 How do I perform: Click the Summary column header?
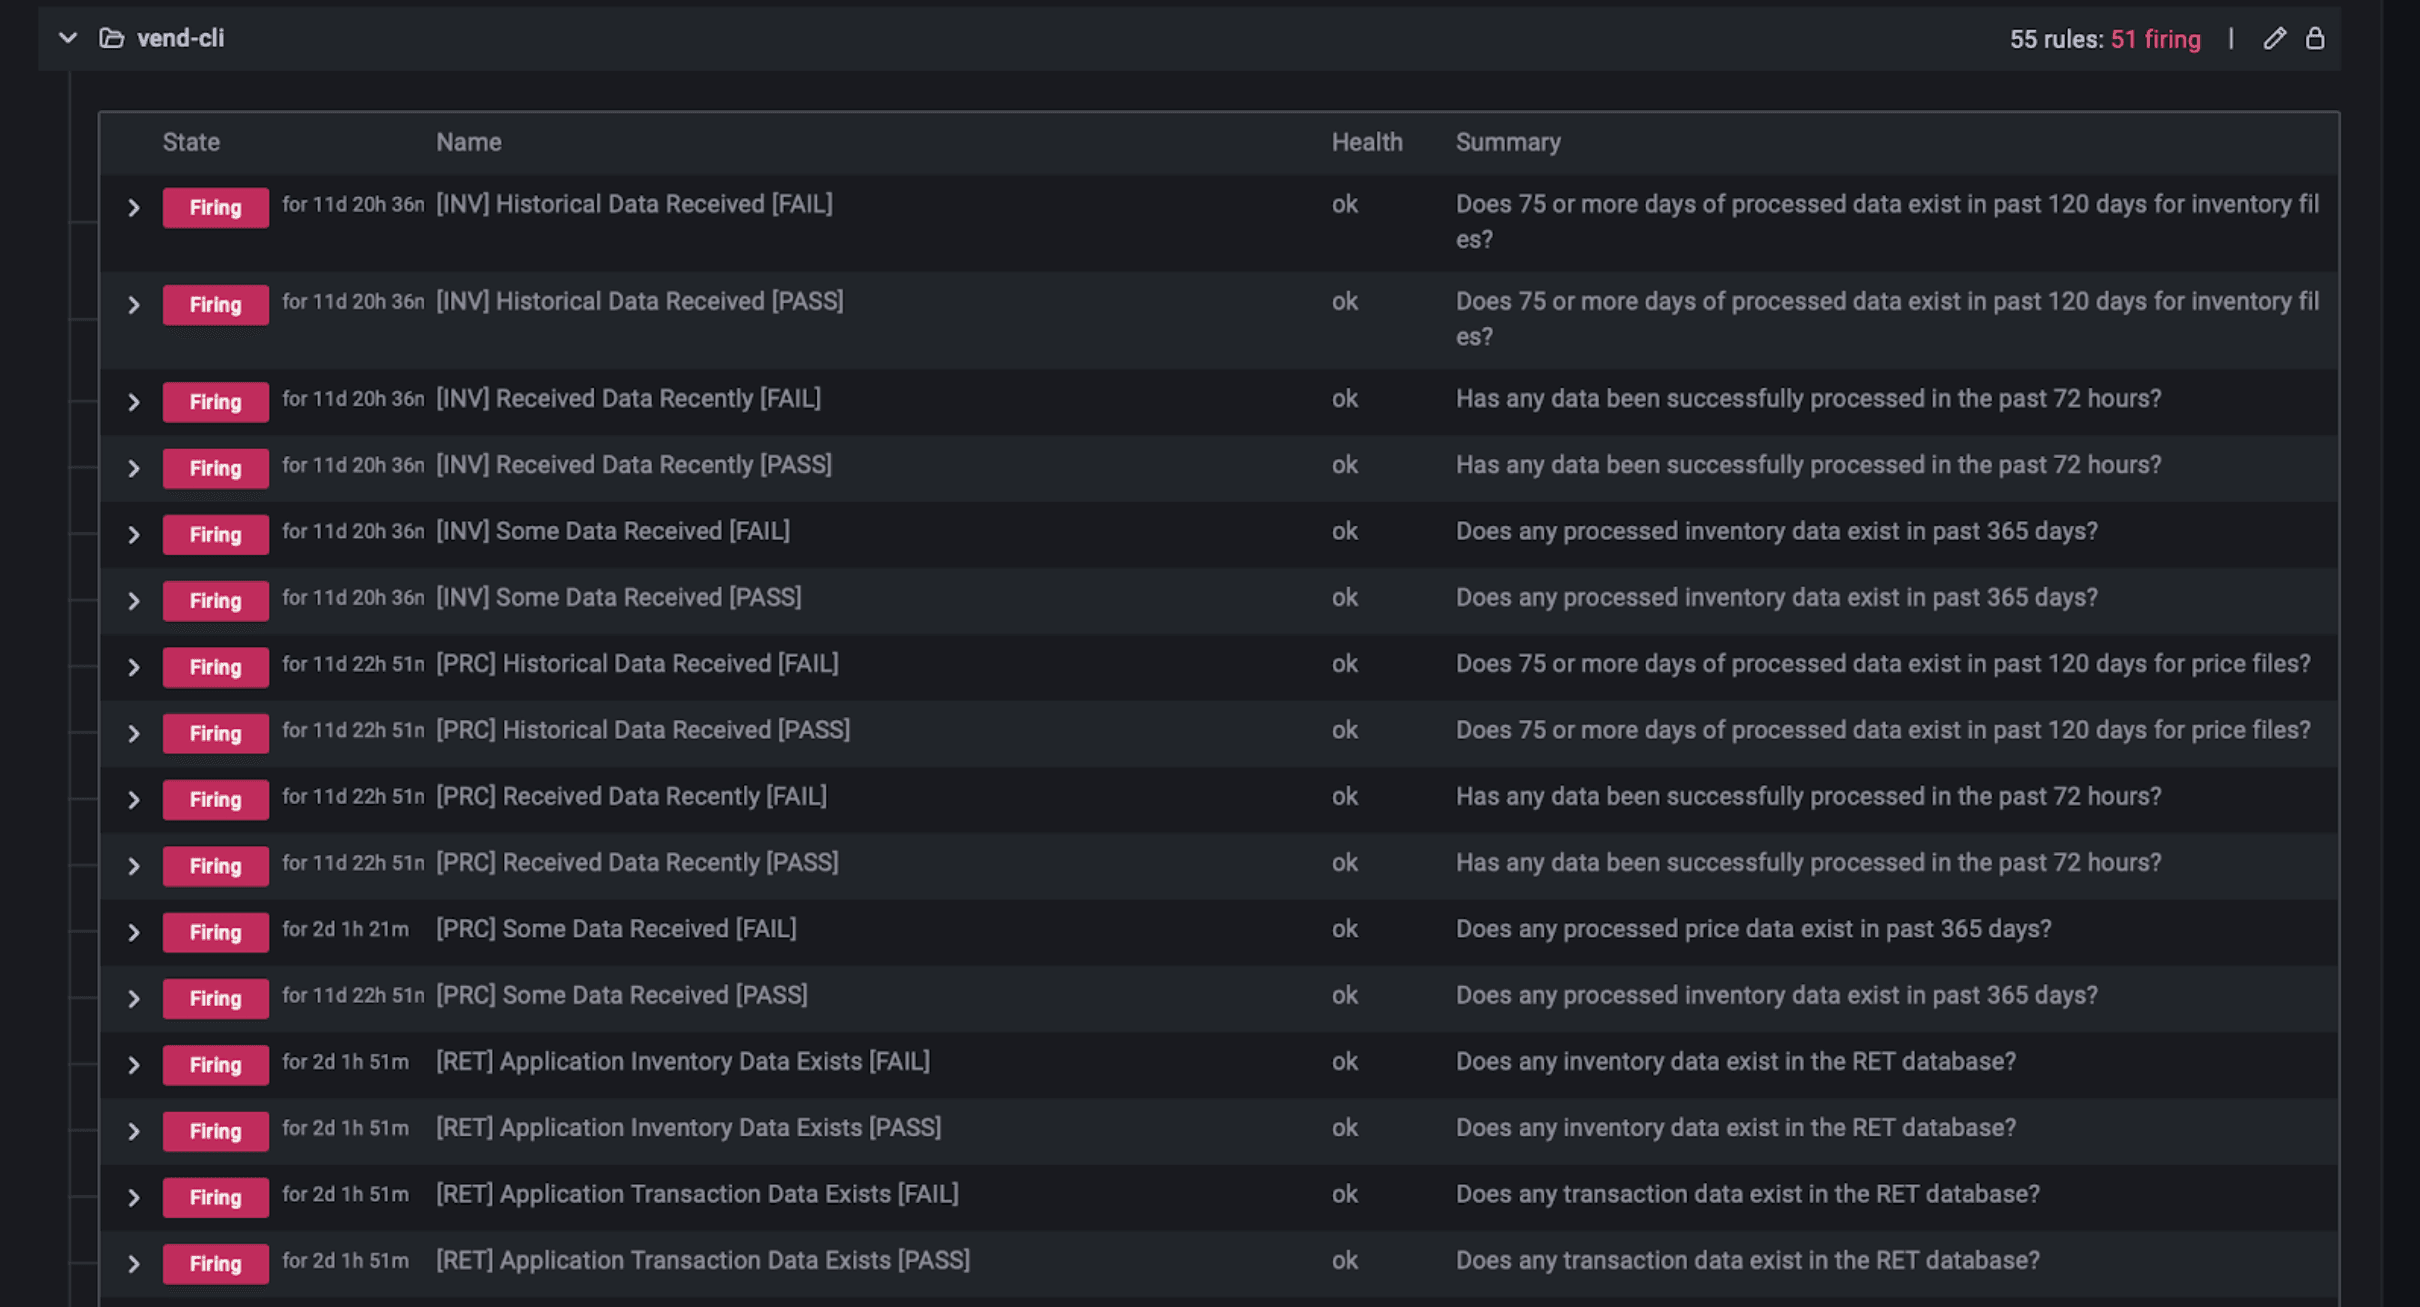1507,142
